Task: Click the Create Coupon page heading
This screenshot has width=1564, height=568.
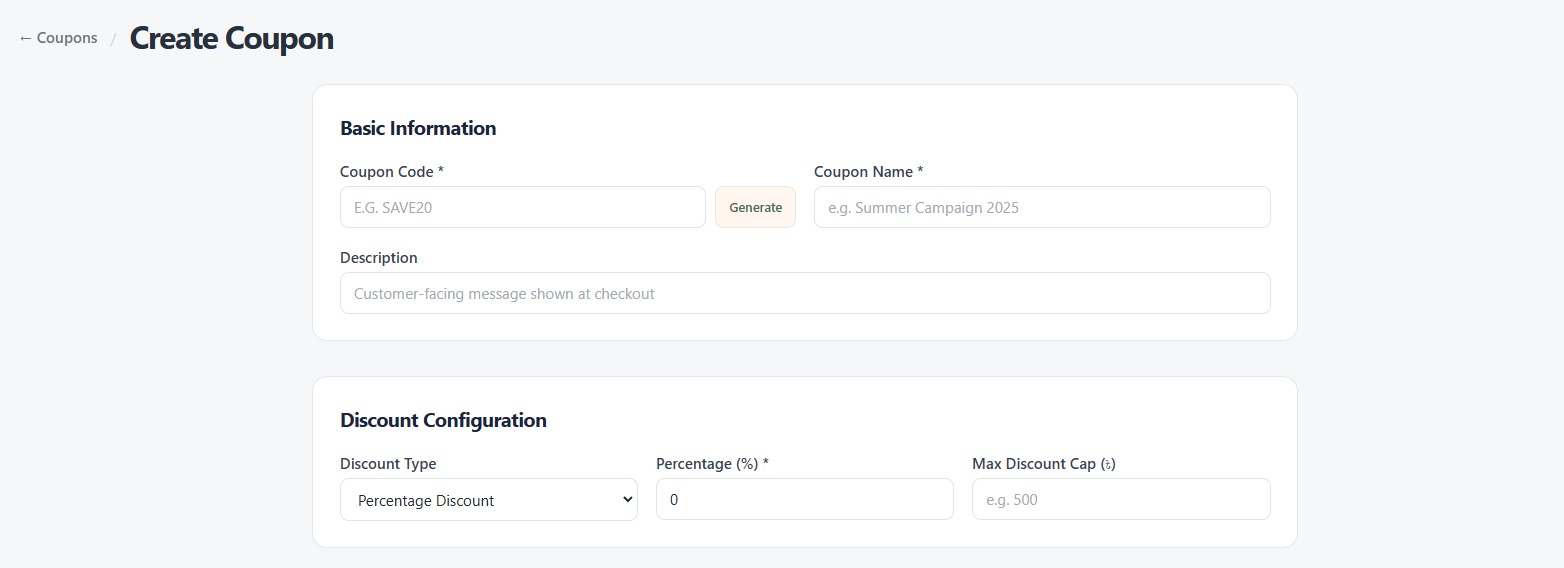Action: click(232, 39)
